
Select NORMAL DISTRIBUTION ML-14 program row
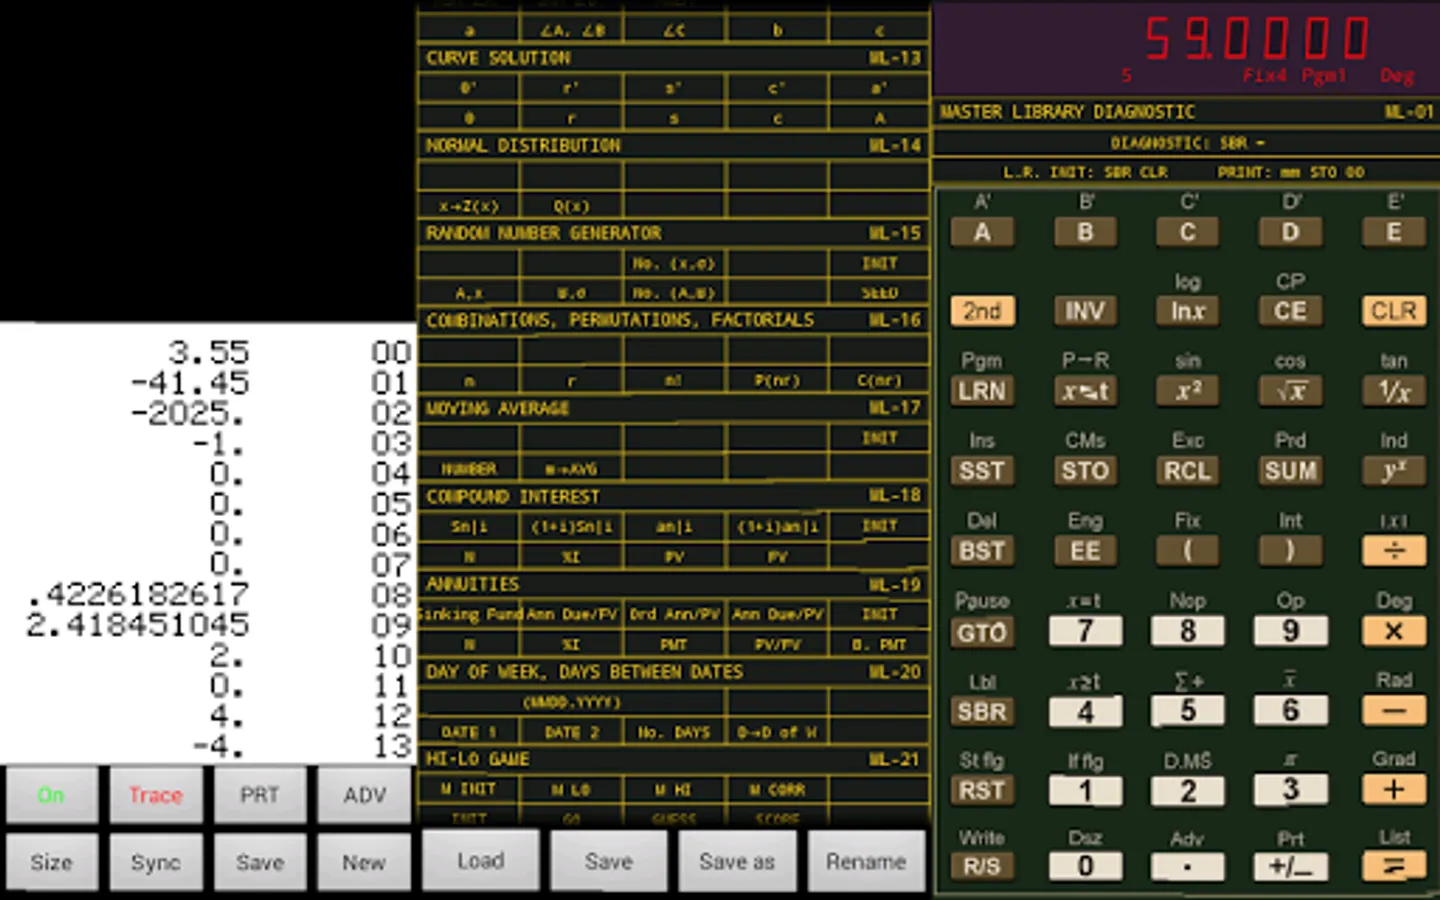tap(673, 146)
